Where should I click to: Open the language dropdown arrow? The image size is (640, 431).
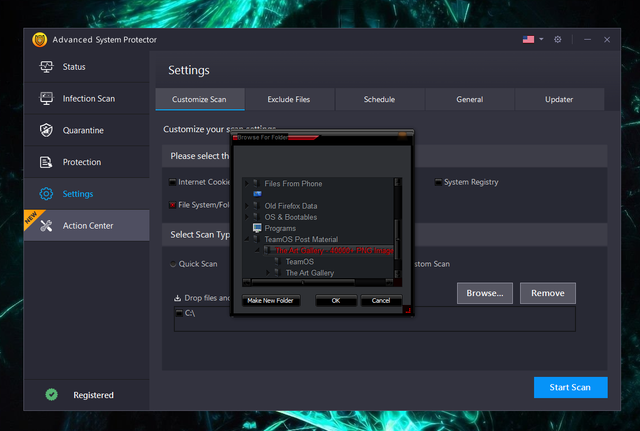click(x=541, y=39)
